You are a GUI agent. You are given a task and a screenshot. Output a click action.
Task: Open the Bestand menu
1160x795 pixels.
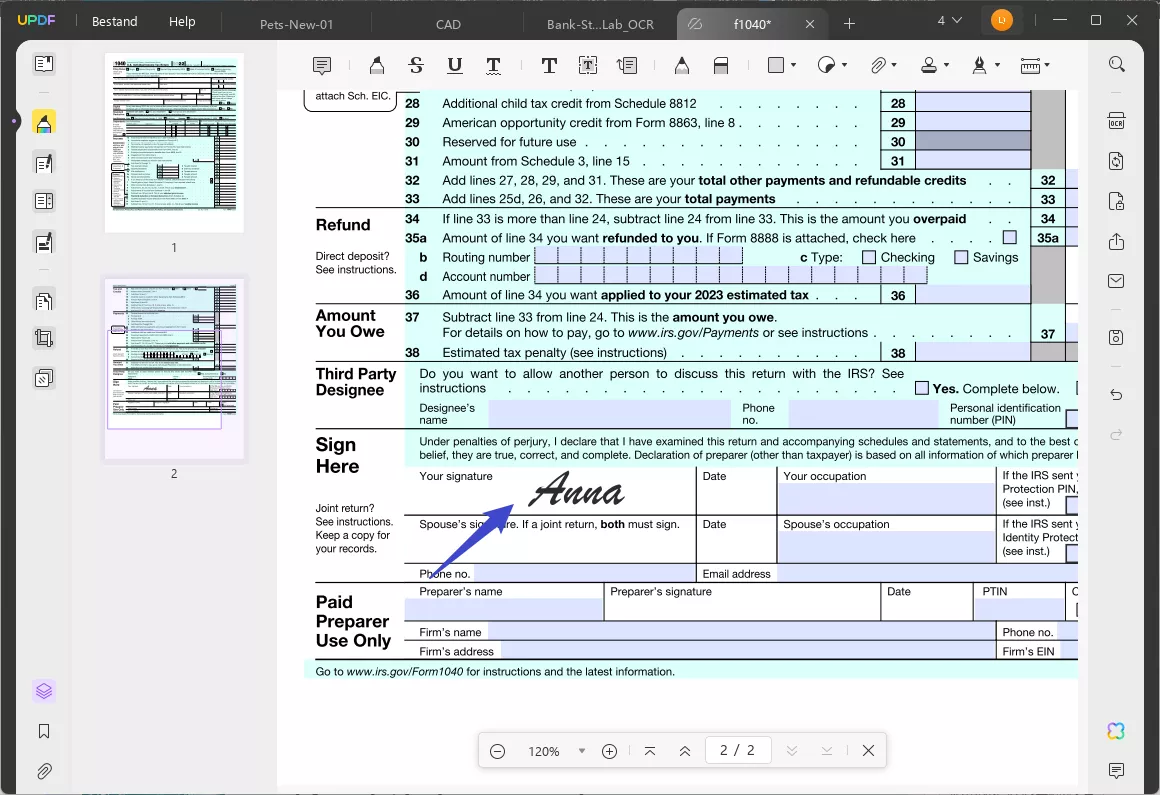coord(115,21)
